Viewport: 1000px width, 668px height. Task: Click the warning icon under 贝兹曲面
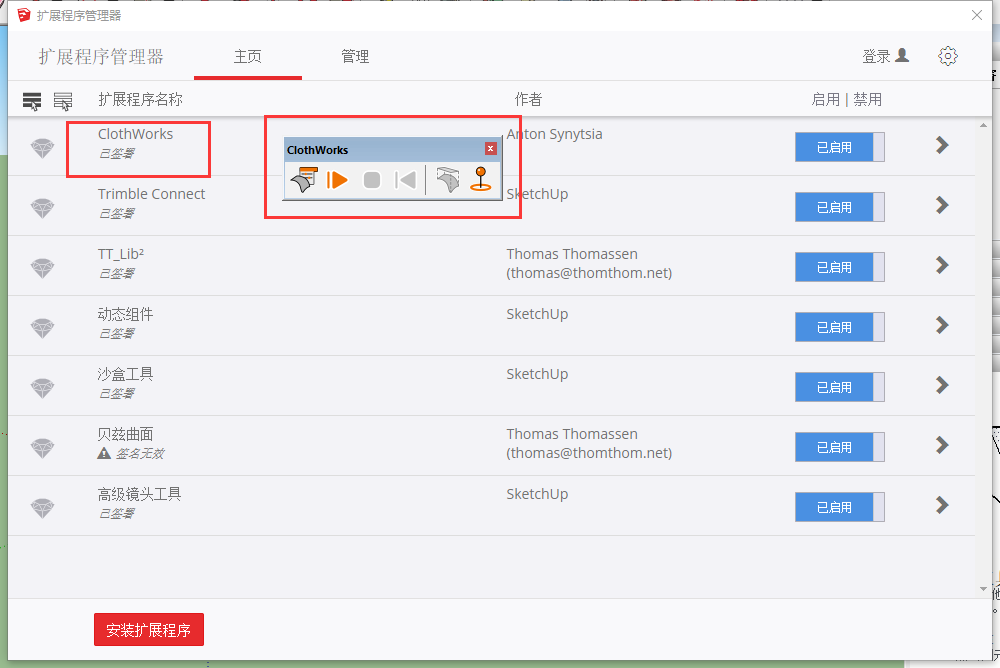point(104,453)
